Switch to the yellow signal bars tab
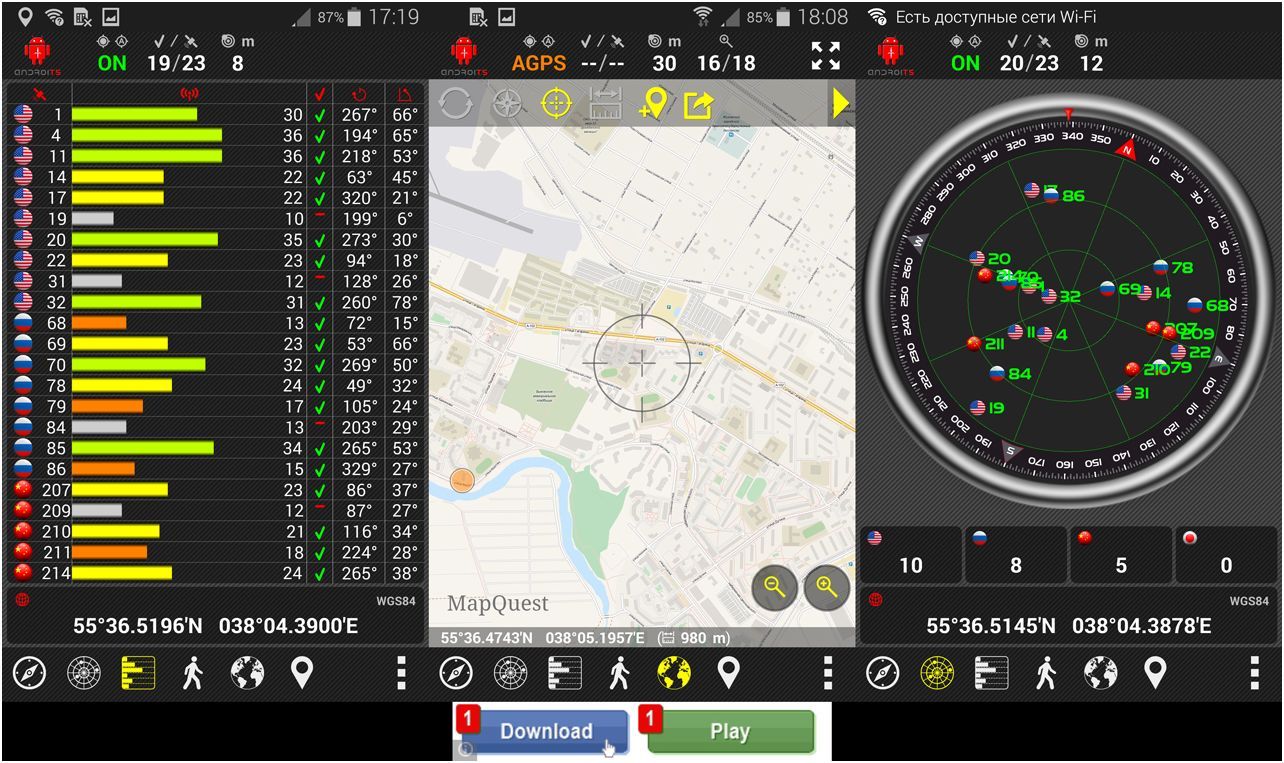1284x763 pixels. [x=138, y=673]
